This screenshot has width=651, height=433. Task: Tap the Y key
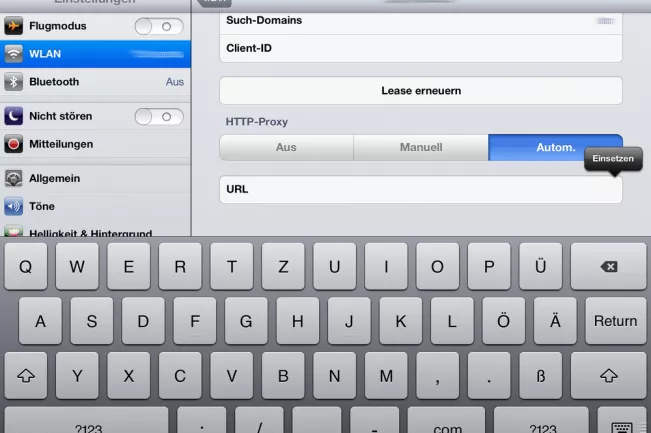click(x=77, y=376)
